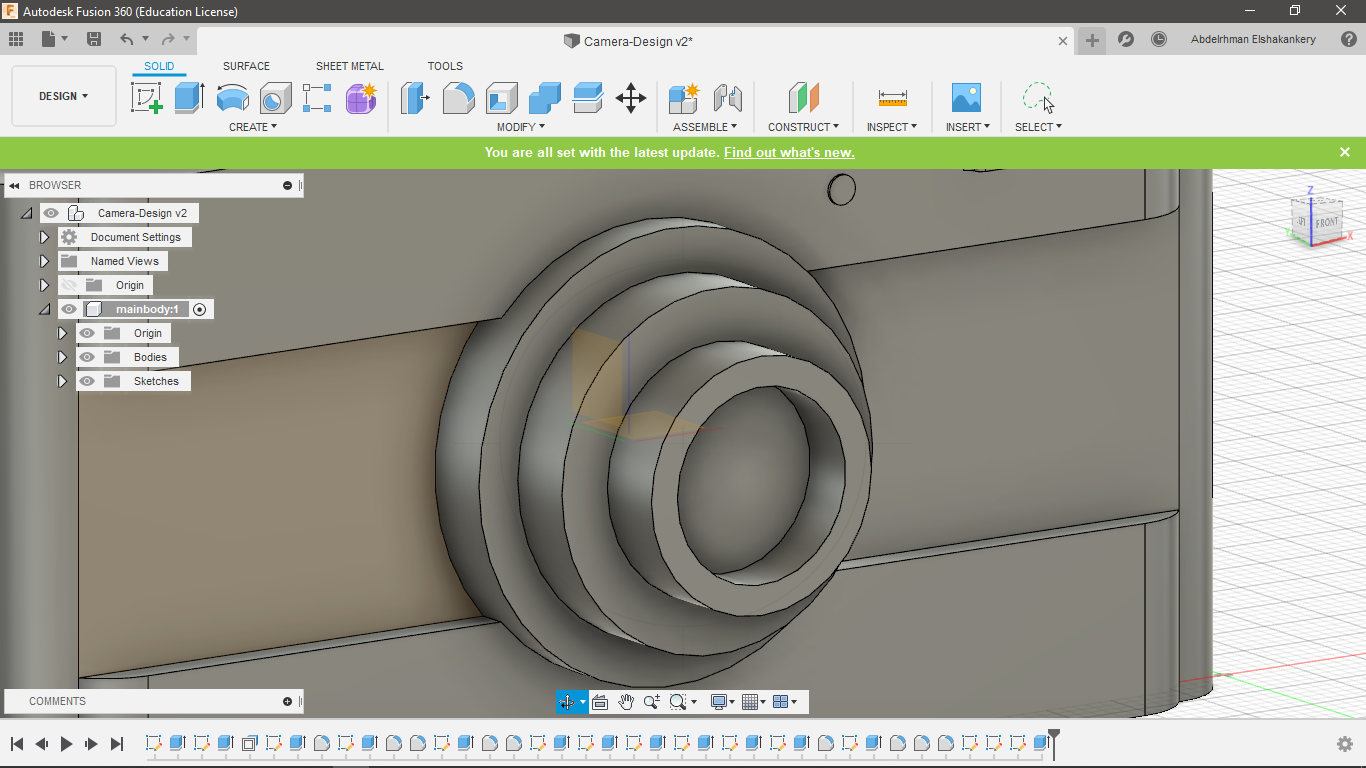Open the CONSTRUCT dropdown menu

click(x=803, y=127)
